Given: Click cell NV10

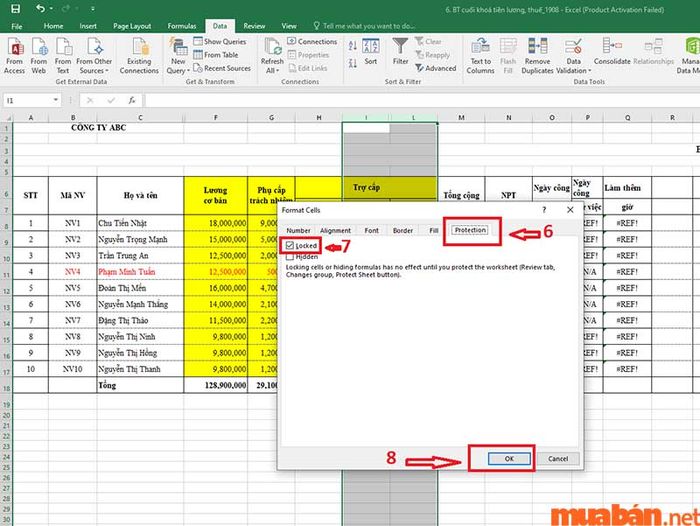Looking at the screenshot, I should (73, 369).
